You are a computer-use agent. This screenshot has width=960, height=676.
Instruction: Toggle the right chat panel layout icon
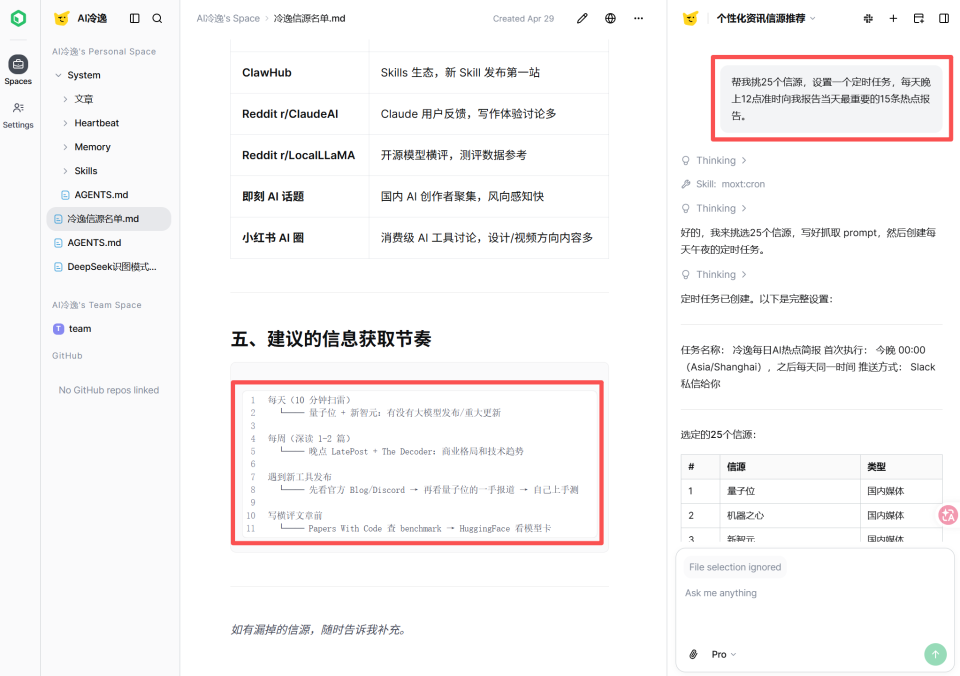pyautogui.click(x=944, y=18)
